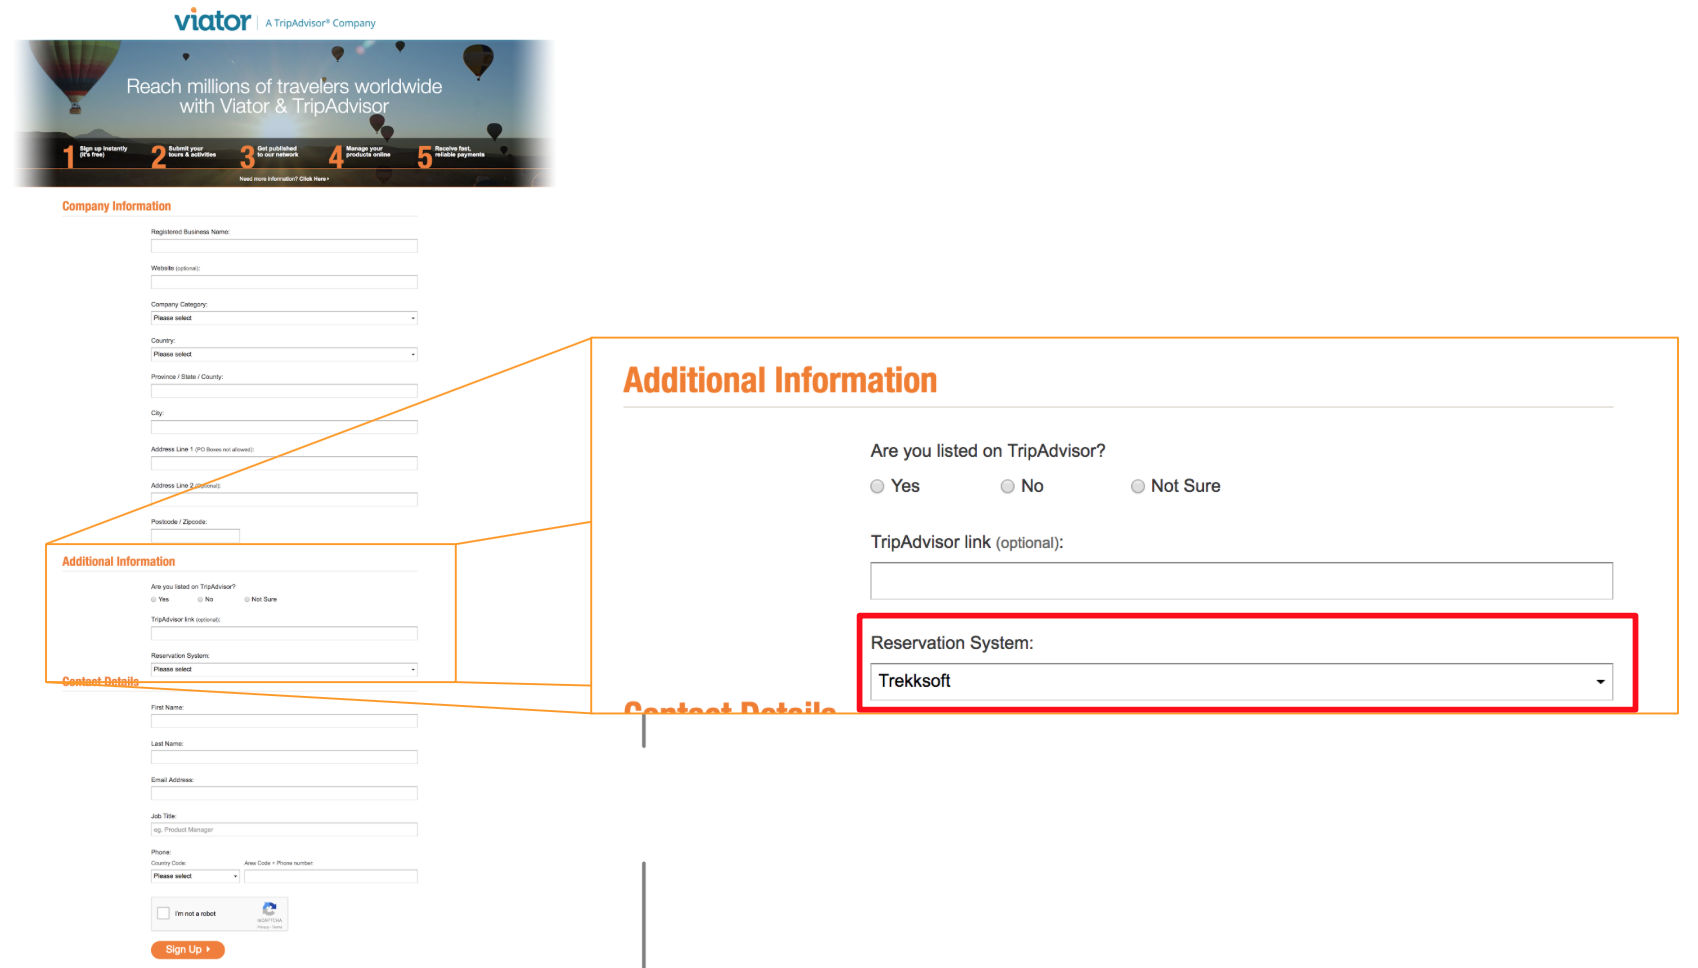Viewport: 1698px width, 968px height.
Task: Open the Company Category dropdown
Action: pyautogui.click(x=284, y=318)
